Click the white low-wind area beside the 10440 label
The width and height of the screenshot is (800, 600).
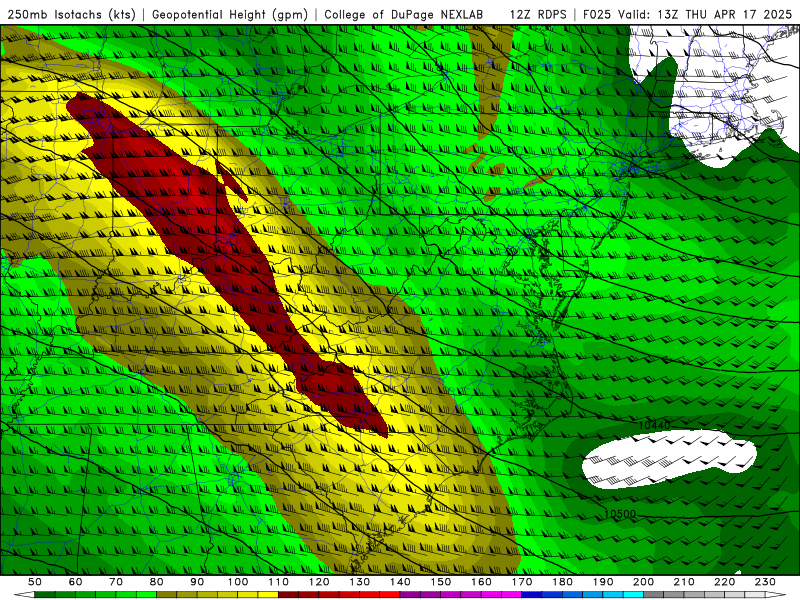[x=668, y=459]
